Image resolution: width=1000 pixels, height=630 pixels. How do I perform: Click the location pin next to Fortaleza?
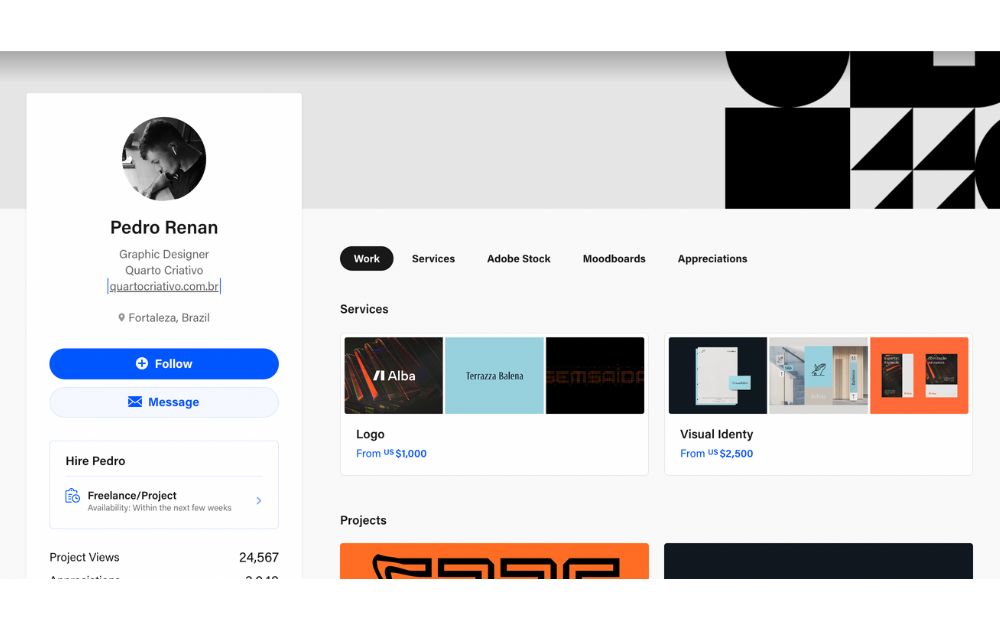(x=121, y=318)
